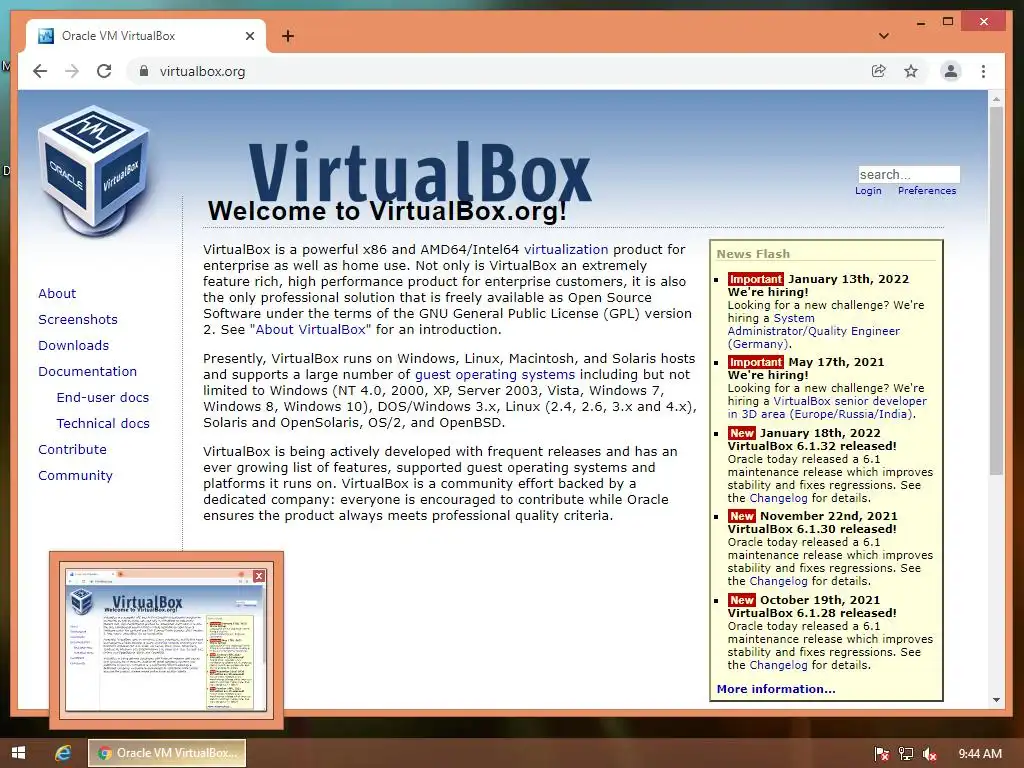Click the News Flash heading

pos(753,253)
